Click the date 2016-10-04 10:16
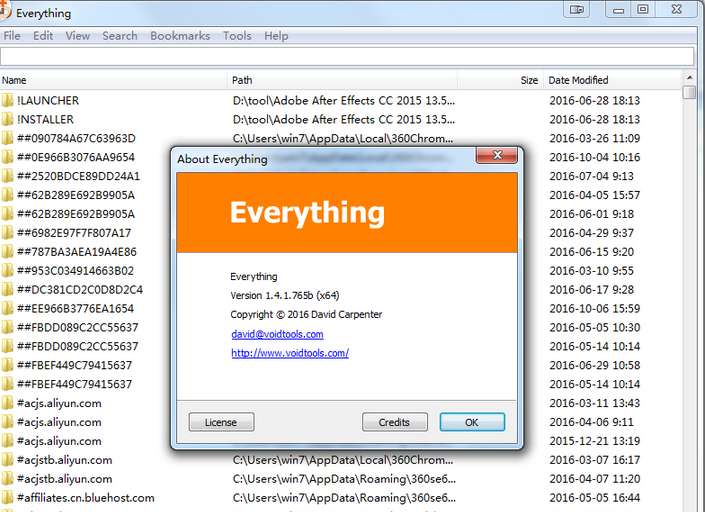 (594, 157)
